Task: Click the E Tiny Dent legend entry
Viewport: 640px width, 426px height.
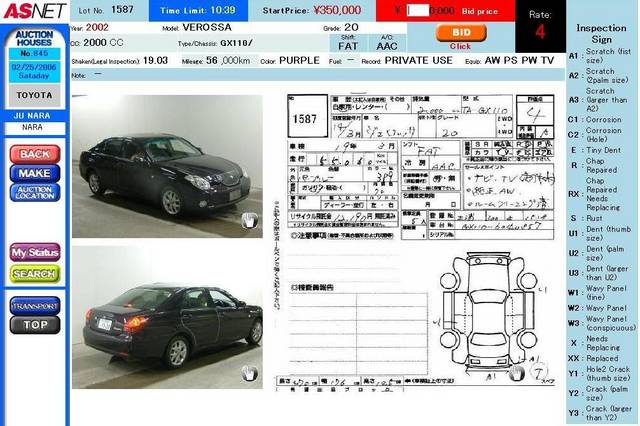Action: [x=596, y=150]
